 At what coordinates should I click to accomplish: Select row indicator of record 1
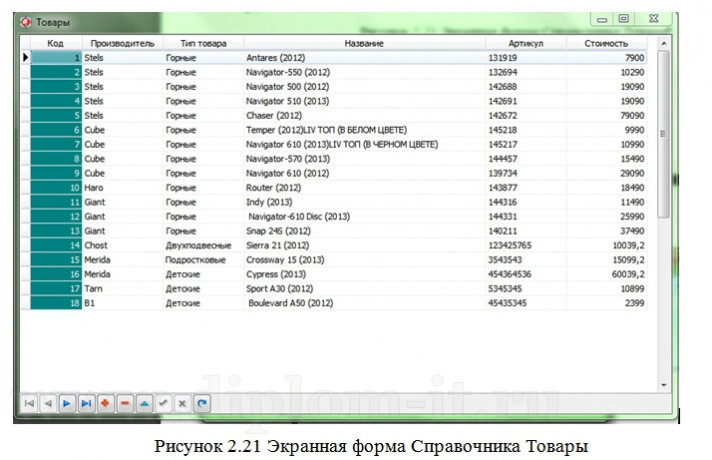(25, 57)
